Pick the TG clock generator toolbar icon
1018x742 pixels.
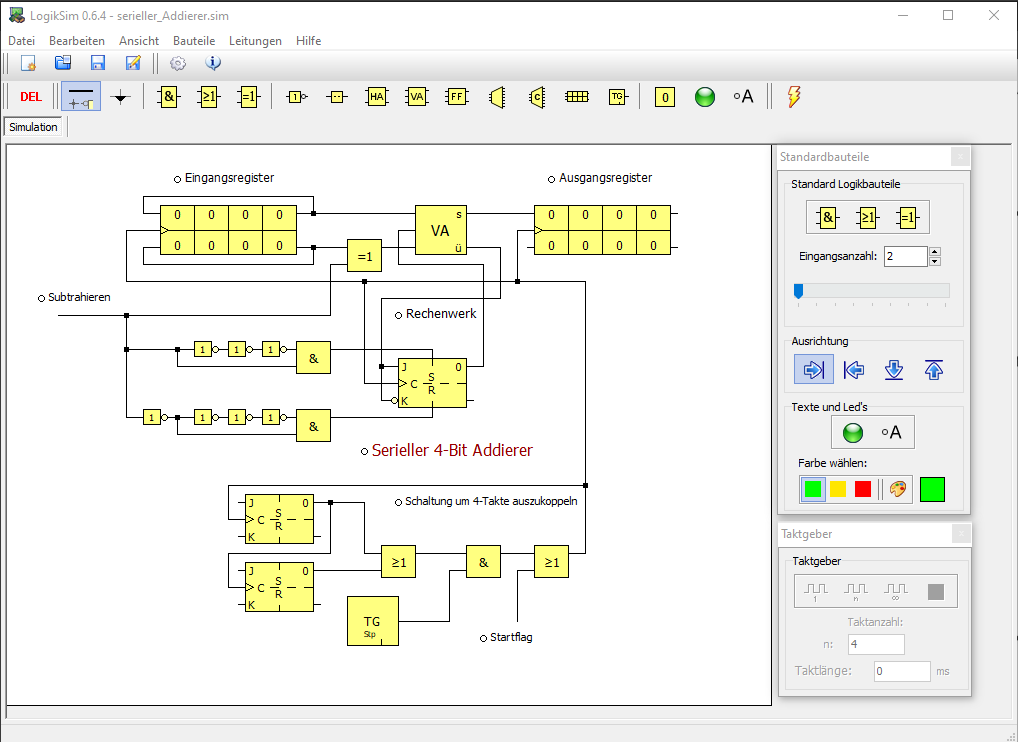[x=617, y=97]
